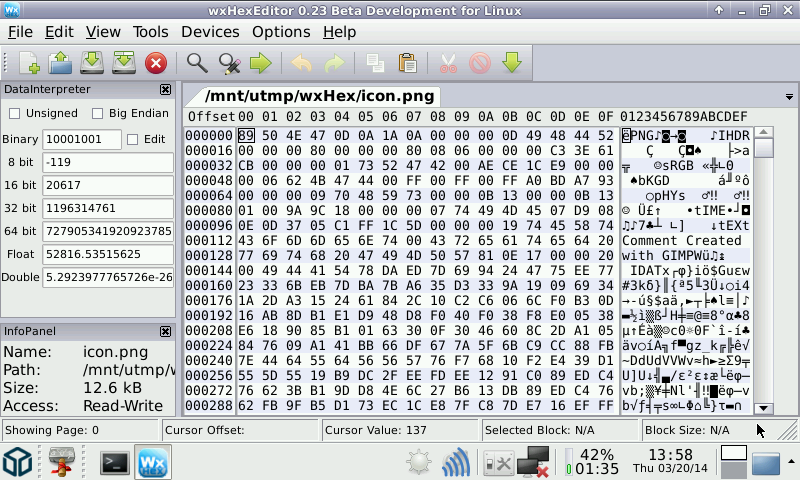Open Find with magnifier icon

point(197,63)
